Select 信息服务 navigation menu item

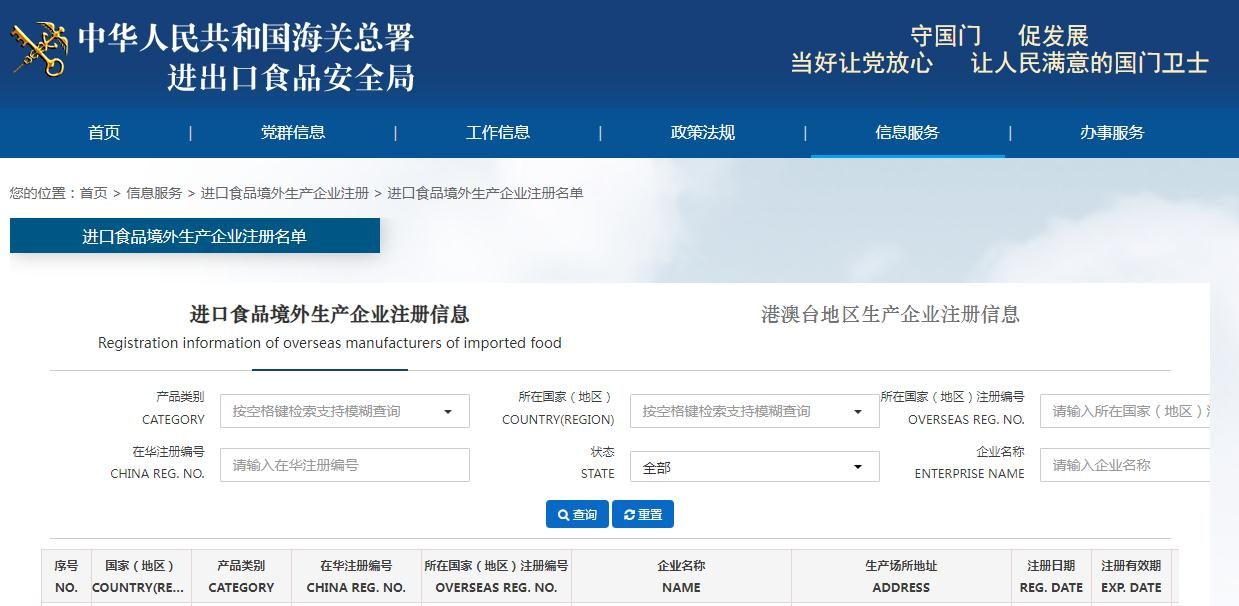907,133
